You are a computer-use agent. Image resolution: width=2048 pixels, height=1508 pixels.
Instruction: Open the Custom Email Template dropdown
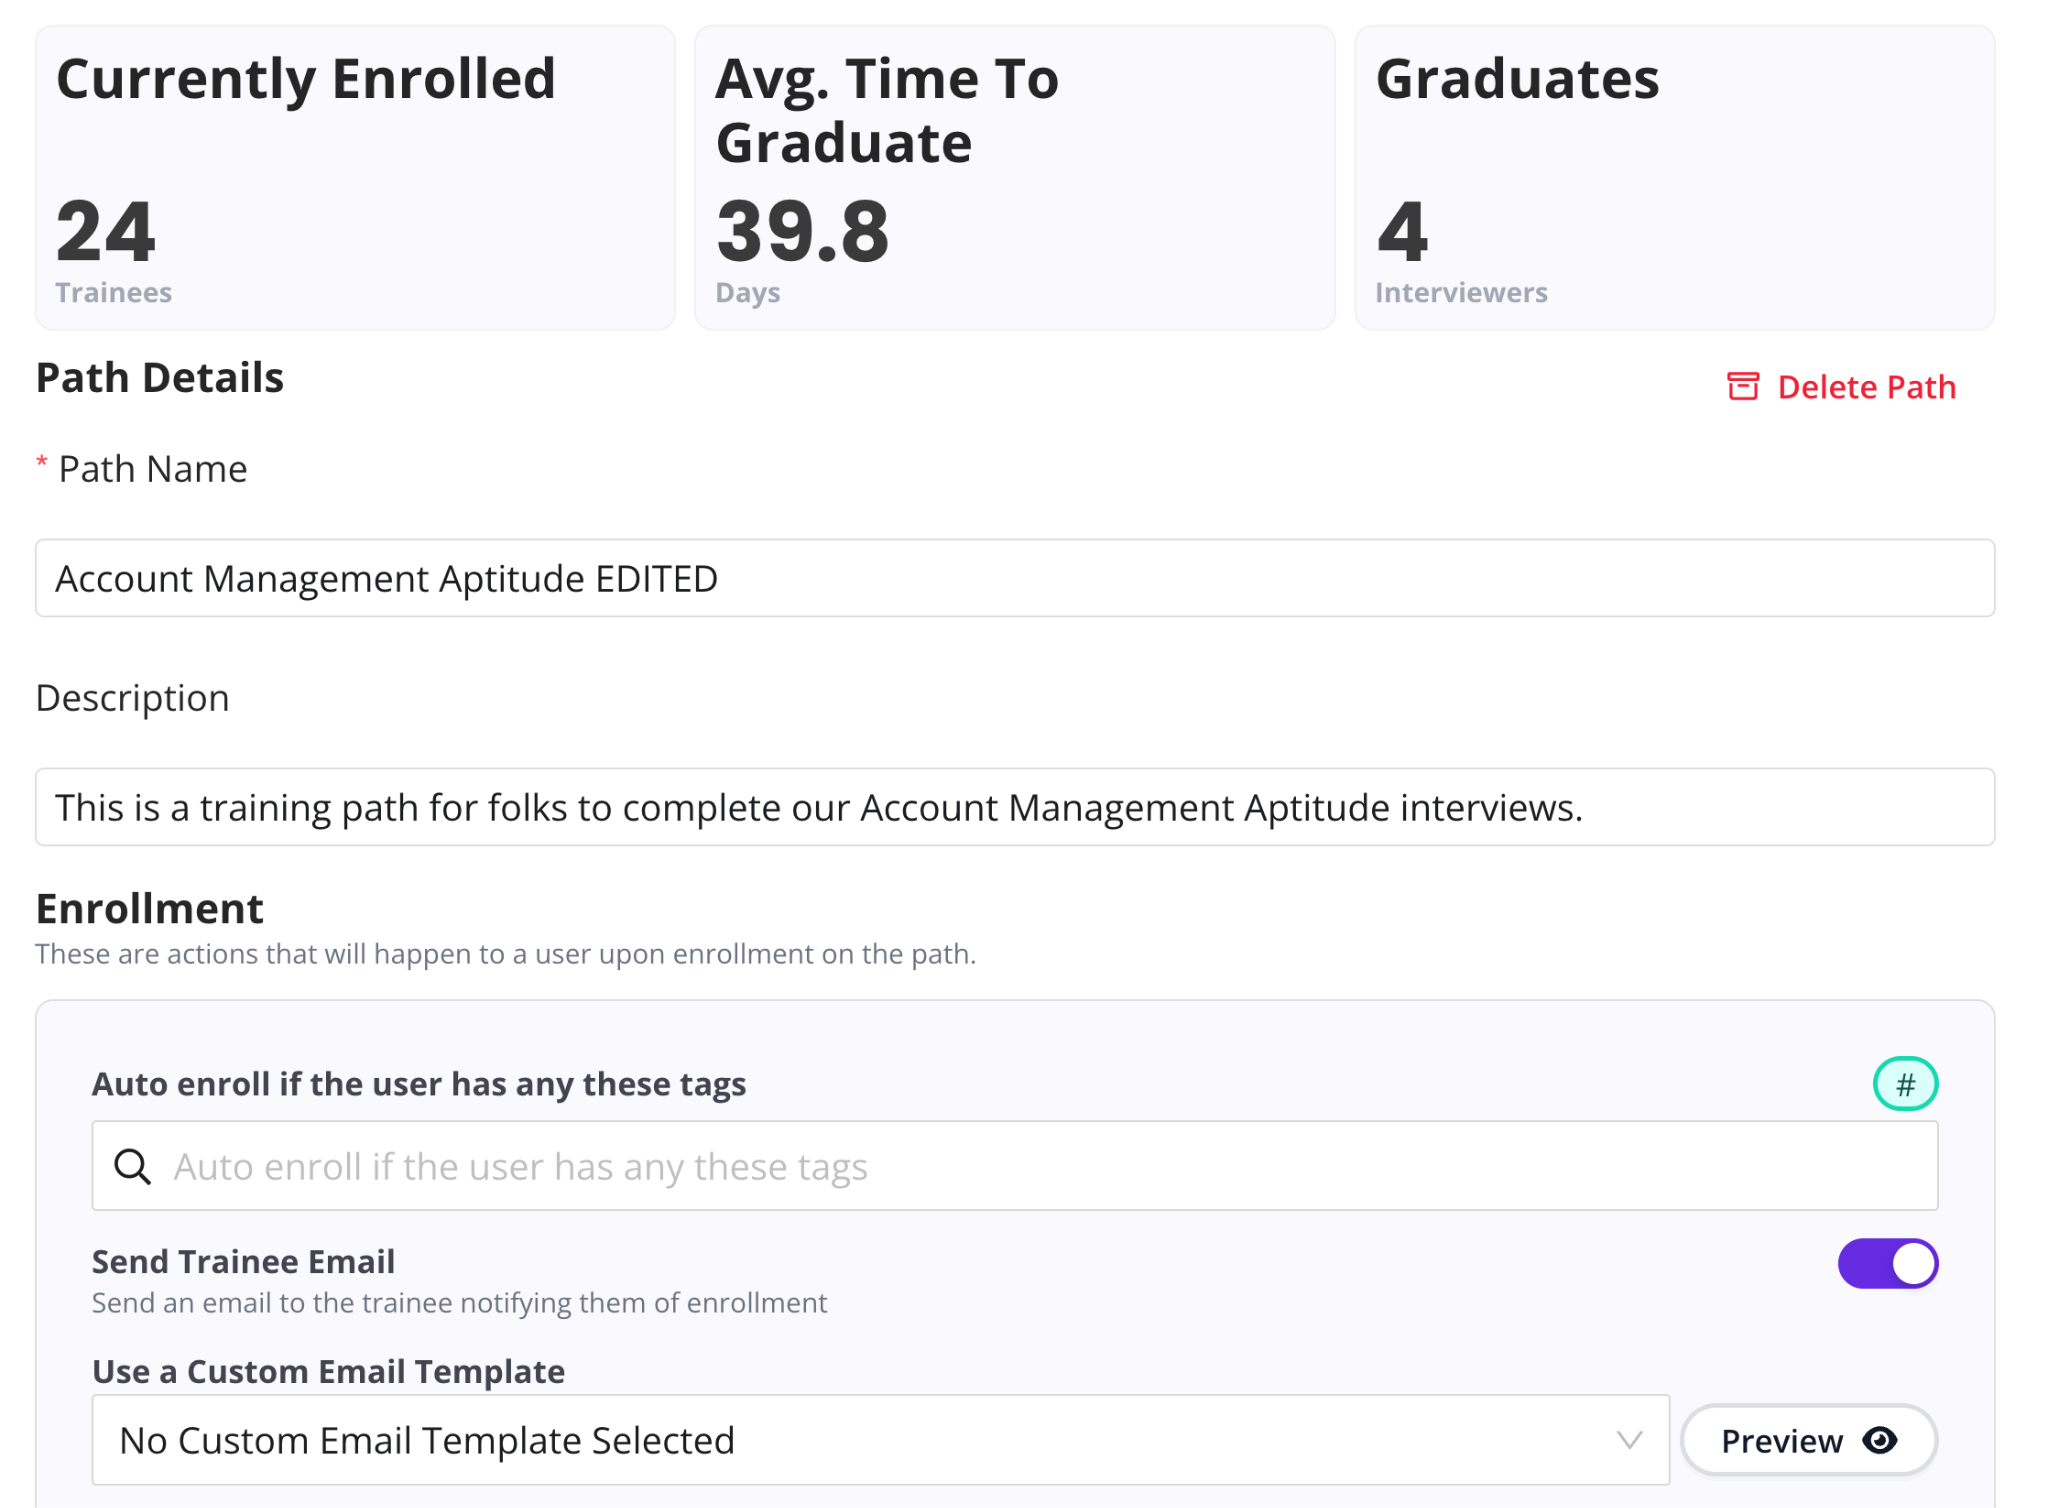[x=880, y=1440]
